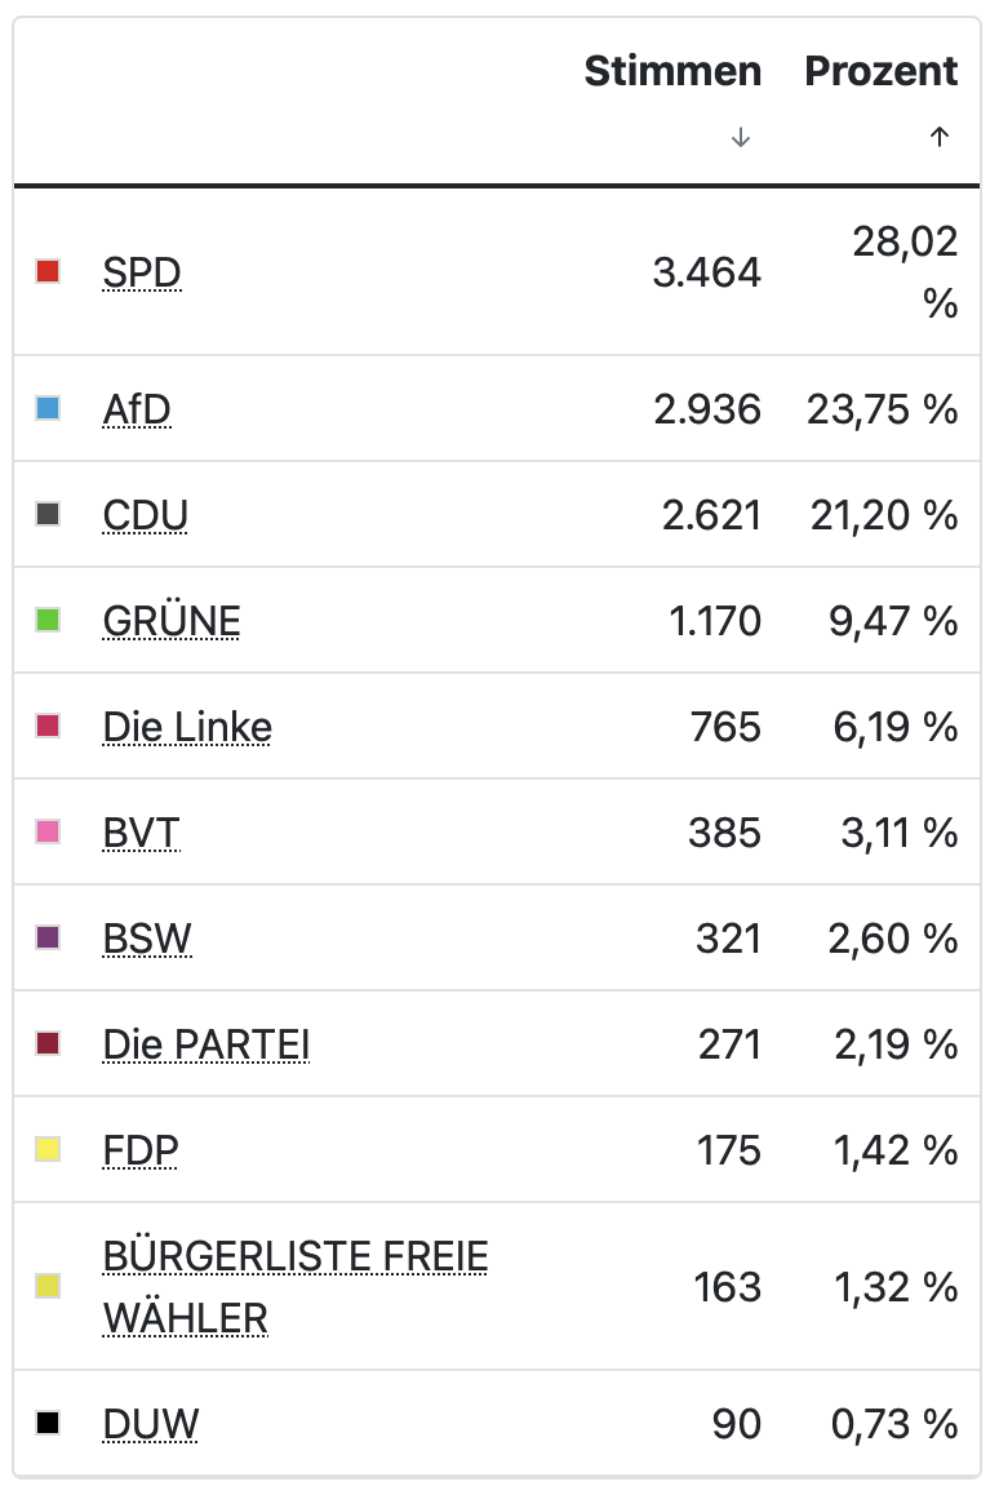Click the Prozent column header
The width and height of the screenshot is (999, 1495).
881,71
